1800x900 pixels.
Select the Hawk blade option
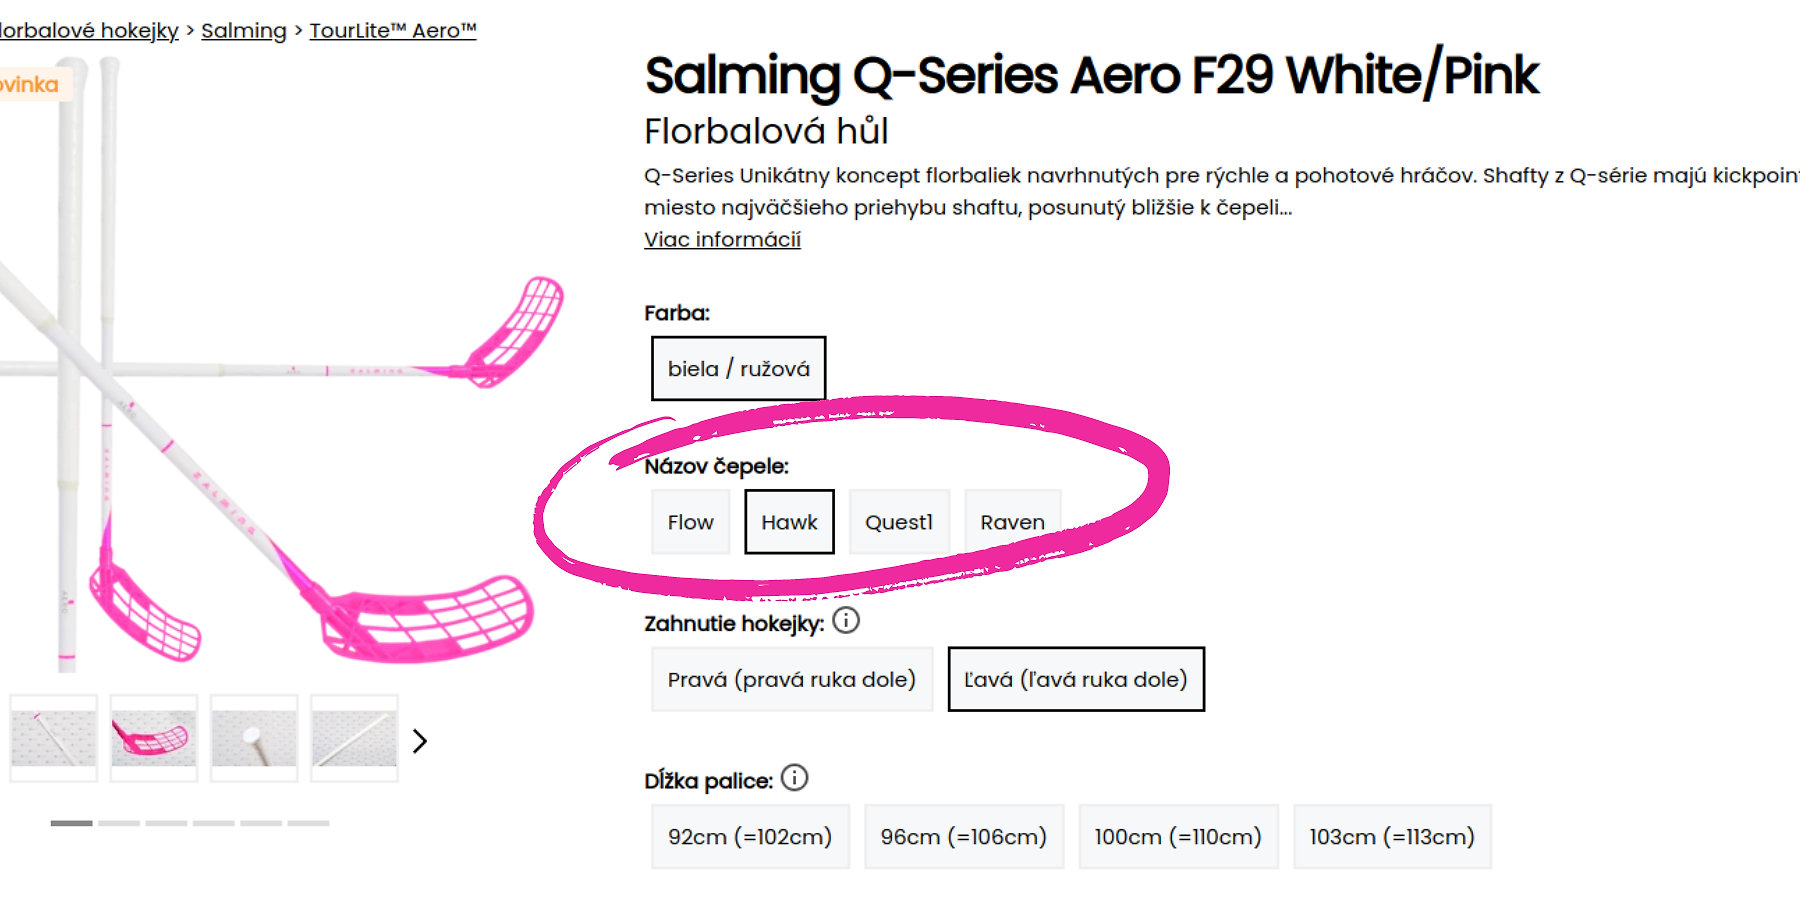(x=789, y=522)
